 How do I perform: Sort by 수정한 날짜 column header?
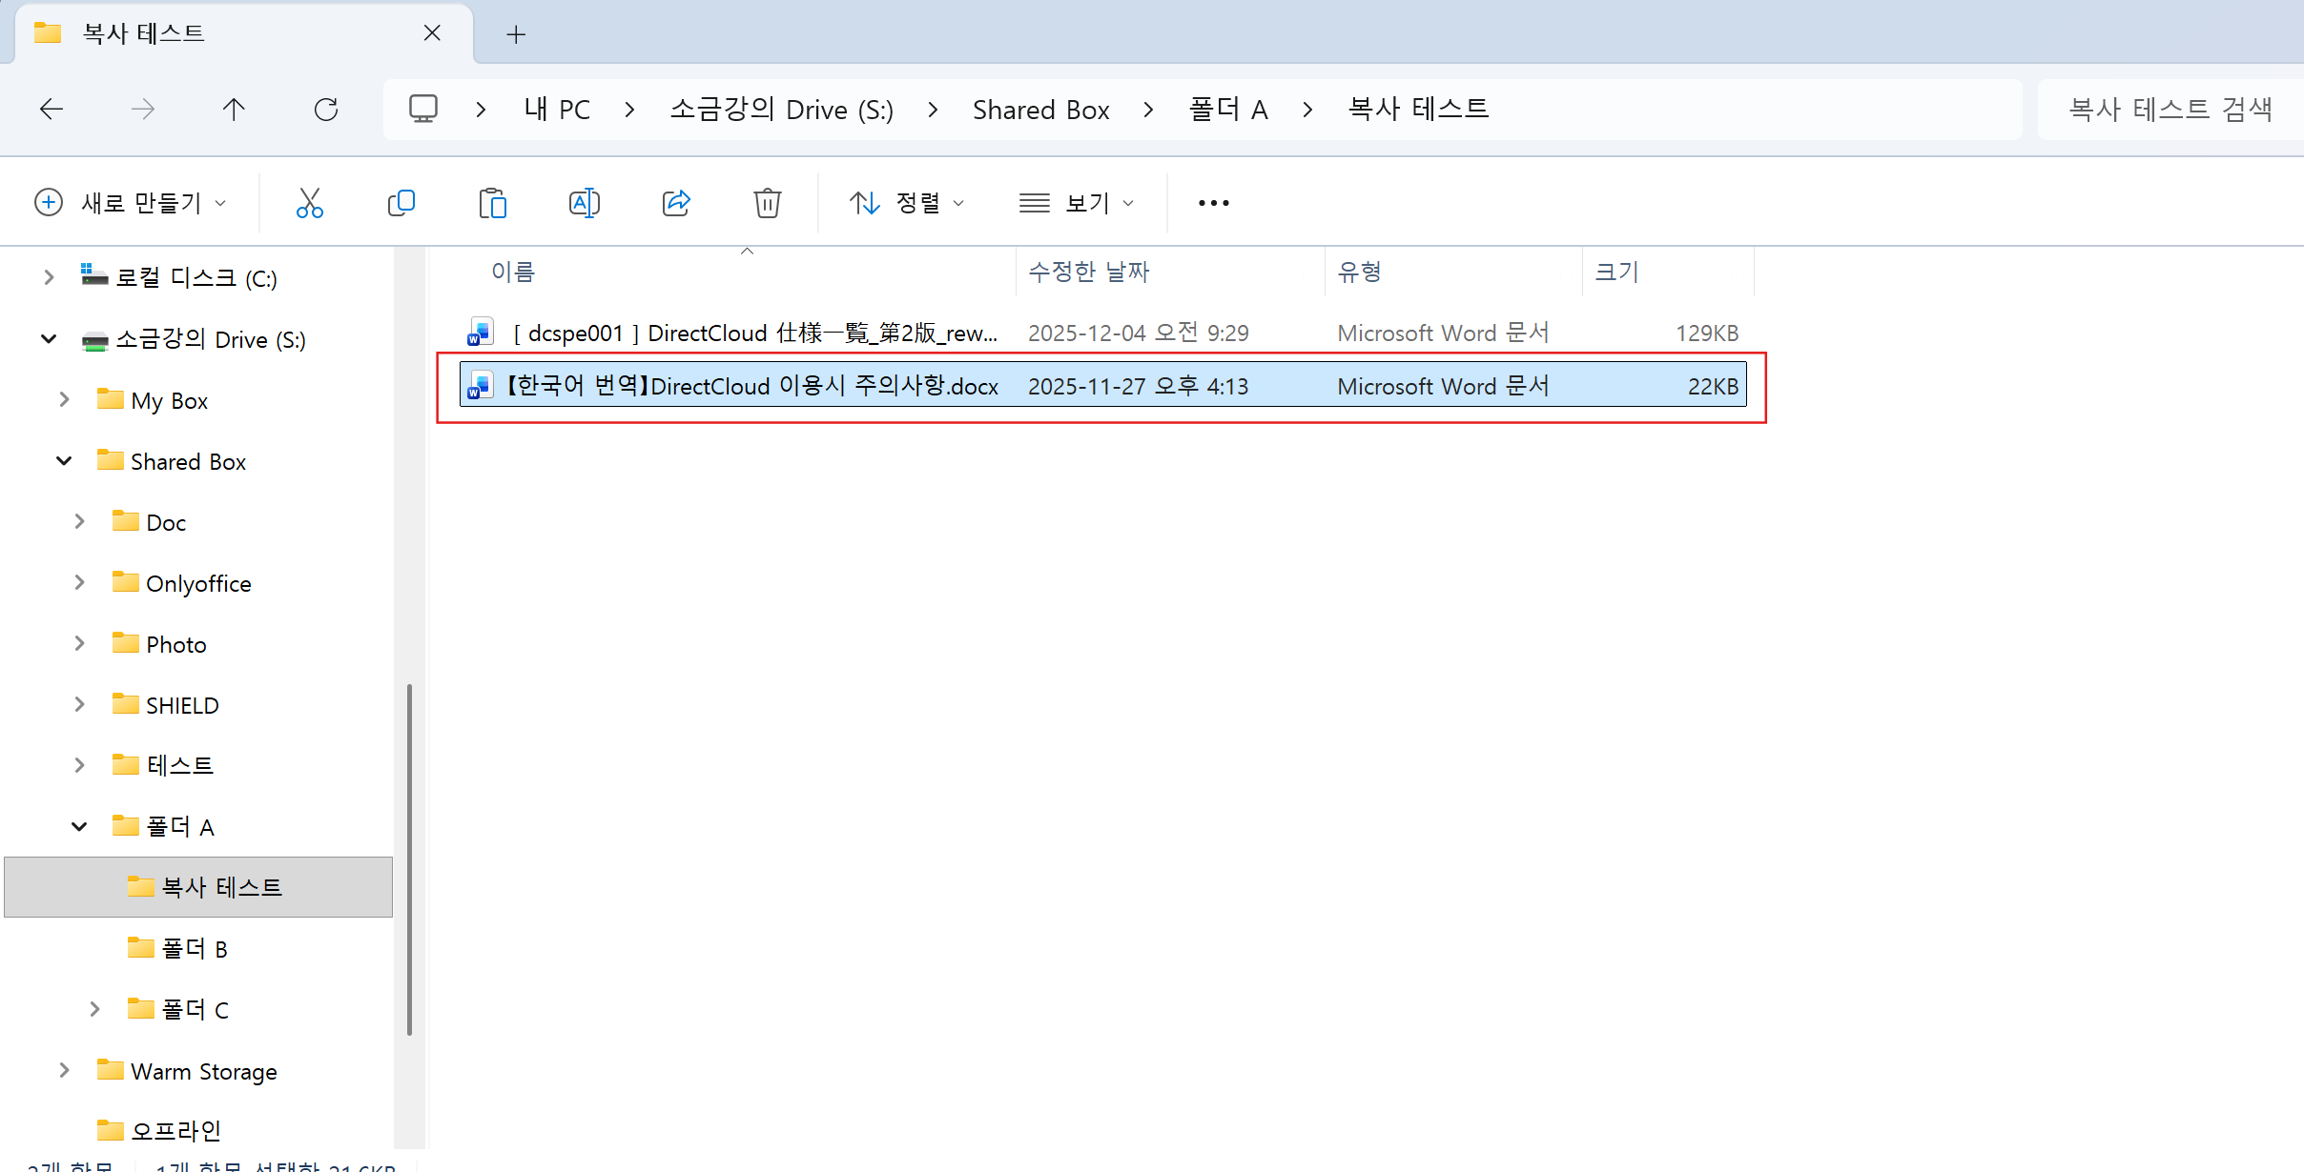pos(1088,272)
